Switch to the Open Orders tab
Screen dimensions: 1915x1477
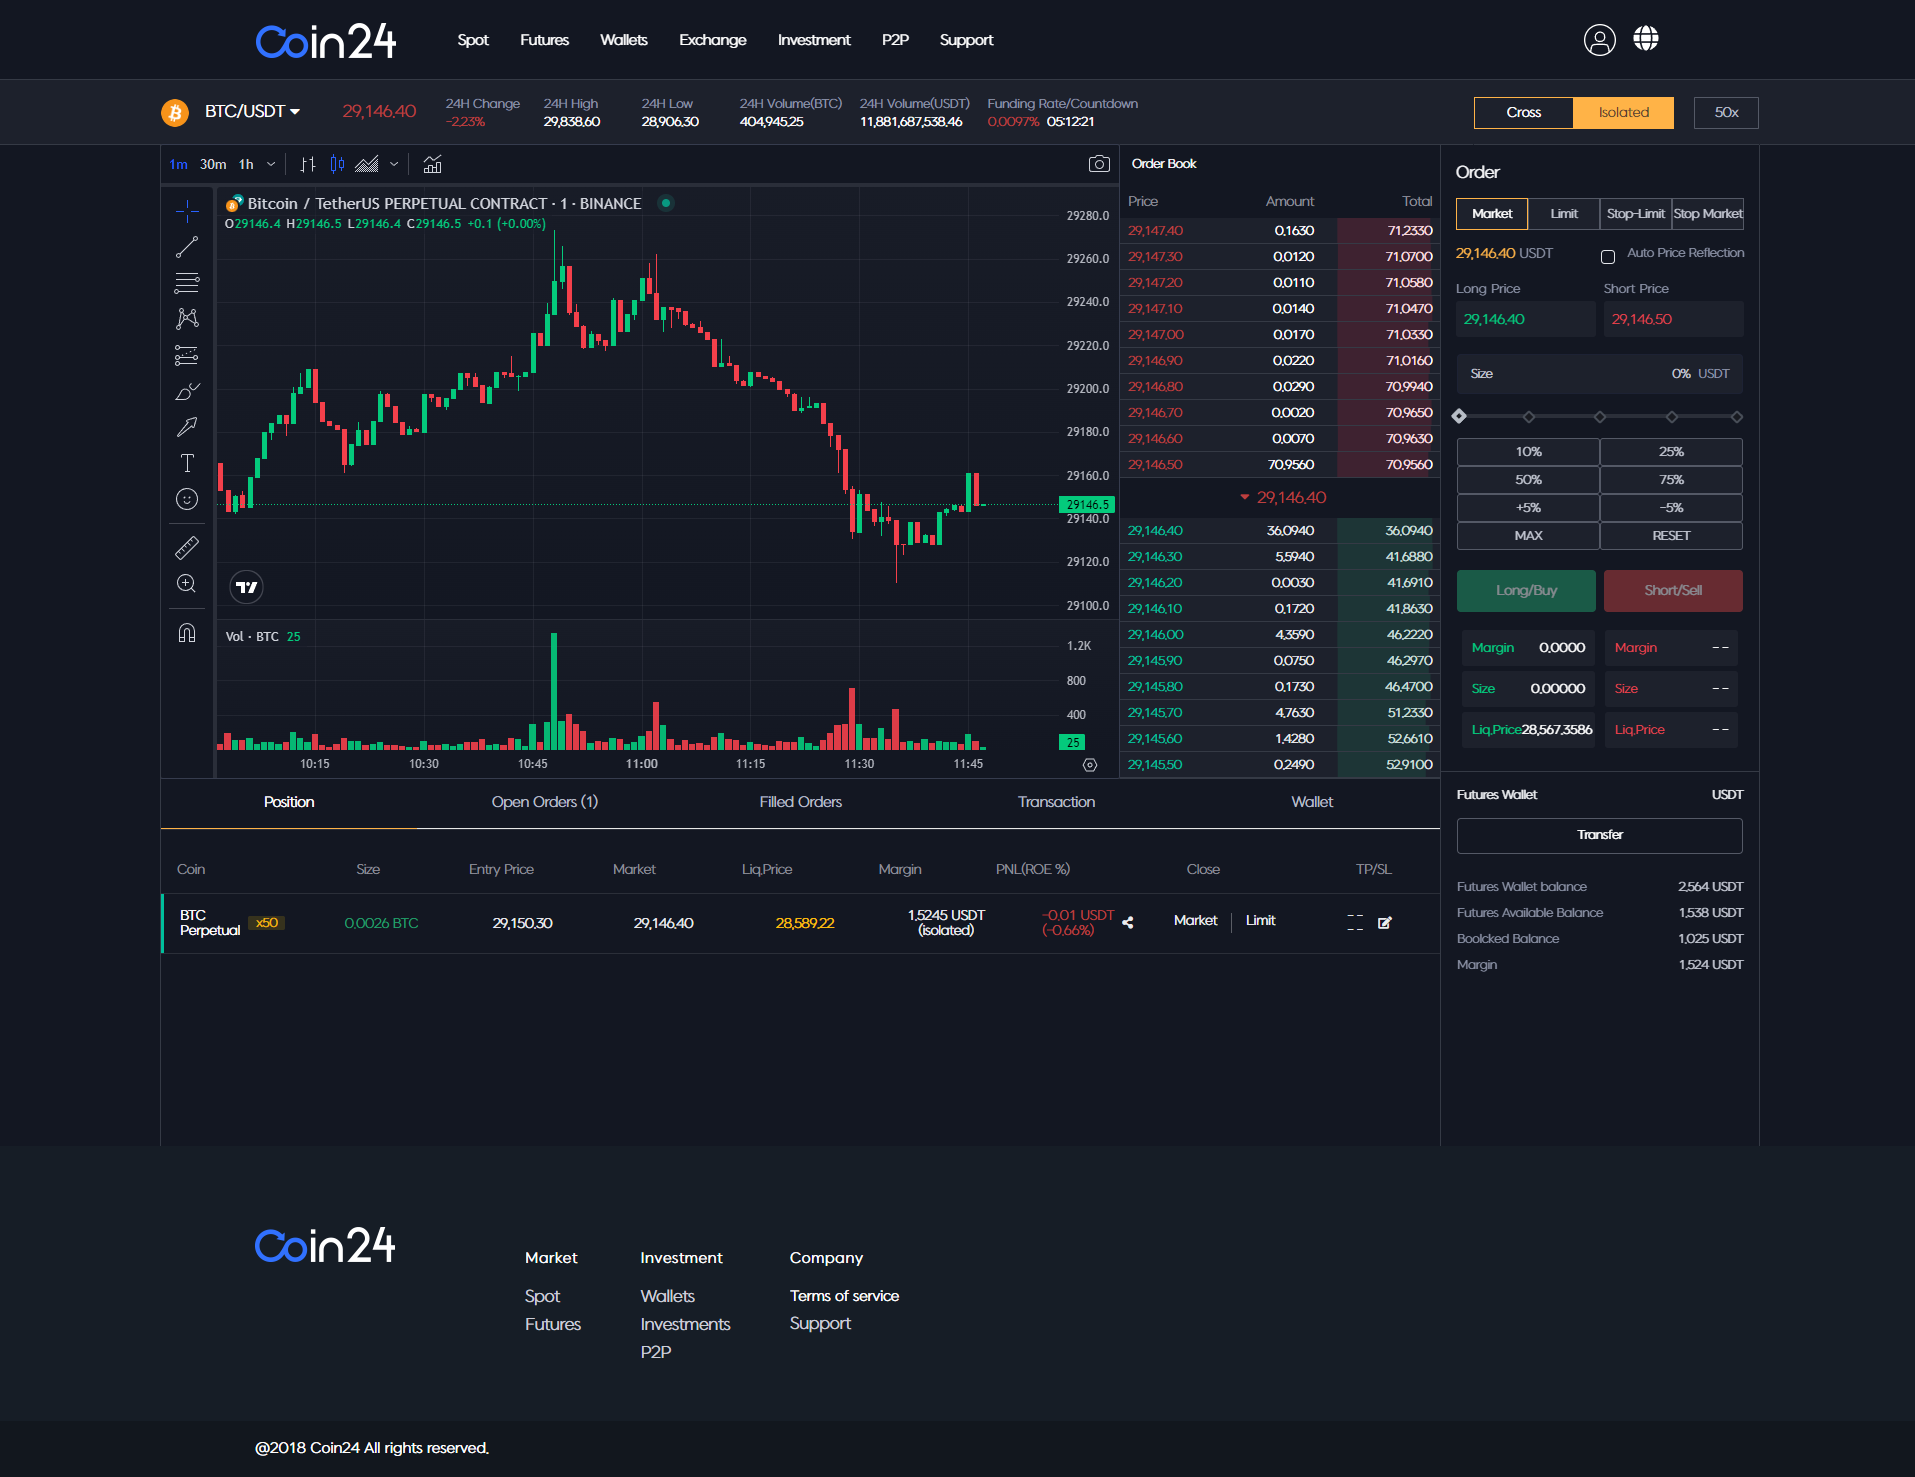point(544,802)
